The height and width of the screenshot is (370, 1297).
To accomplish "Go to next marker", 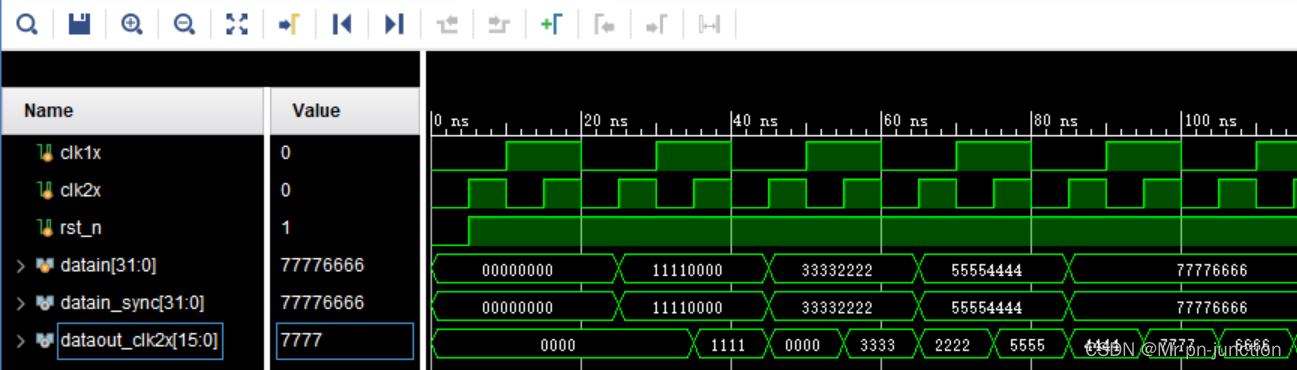I will (656, 24).
